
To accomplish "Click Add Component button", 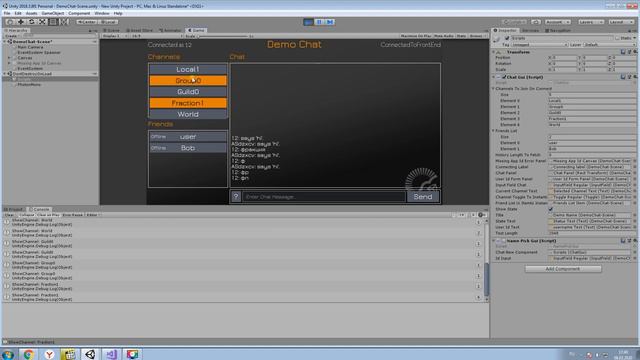I will coord(563,269).
